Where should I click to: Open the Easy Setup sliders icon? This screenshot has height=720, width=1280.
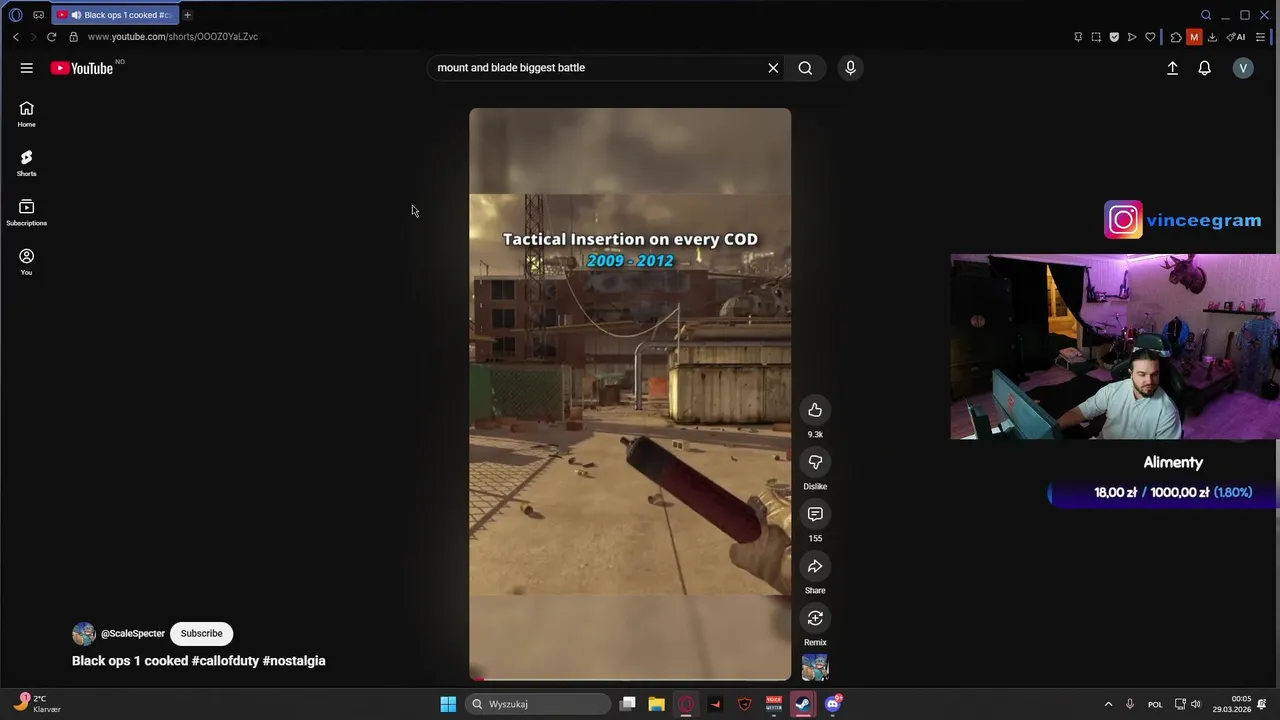1260,37
